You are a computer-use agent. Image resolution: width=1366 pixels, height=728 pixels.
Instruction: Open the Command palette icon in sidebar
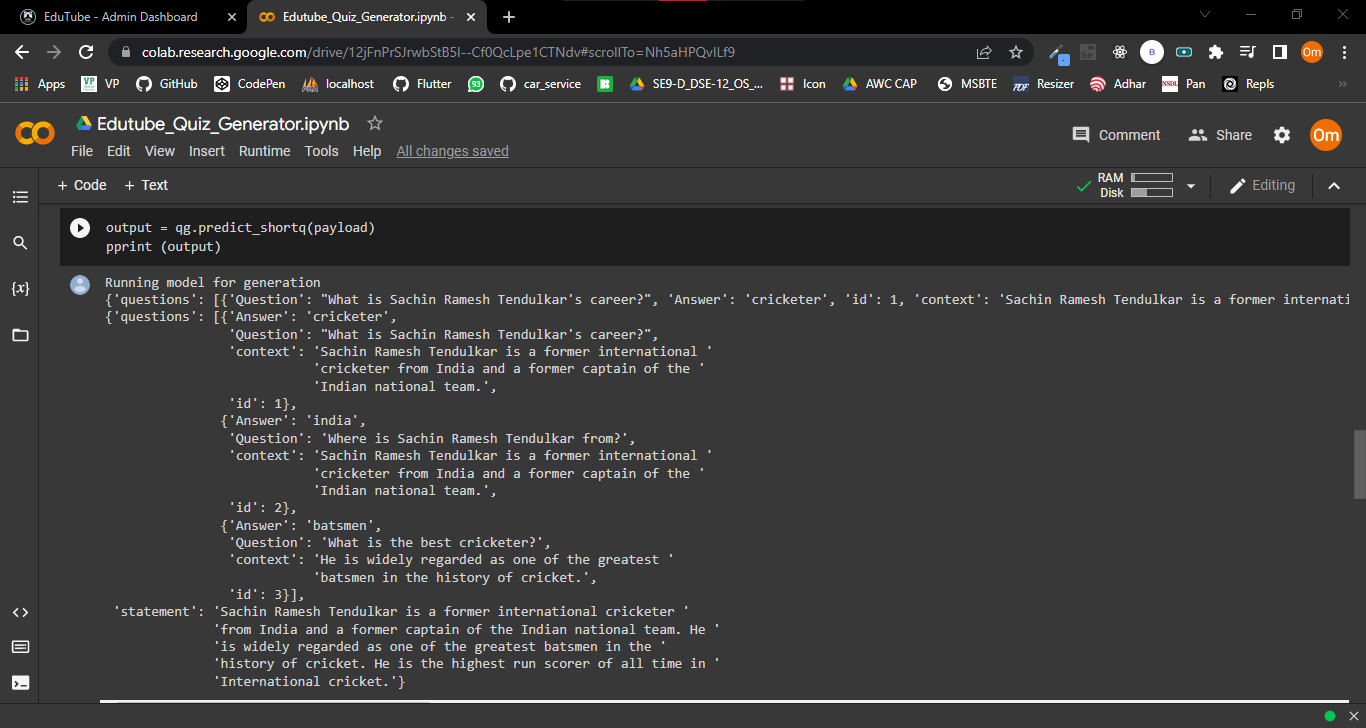[x=20, y=647]
